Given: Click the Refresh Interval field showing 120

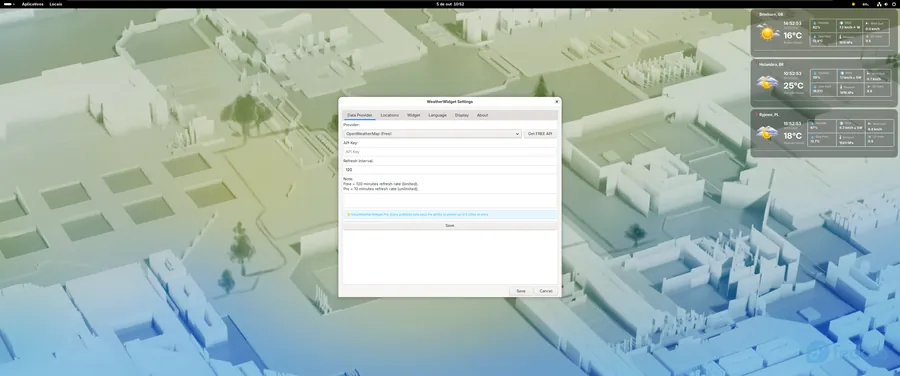Looking at the screenshot, I should (450, 170).
